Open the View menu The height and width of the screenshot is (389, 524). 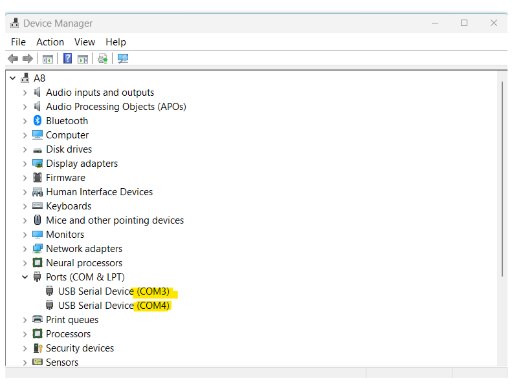tap(85, 42)
